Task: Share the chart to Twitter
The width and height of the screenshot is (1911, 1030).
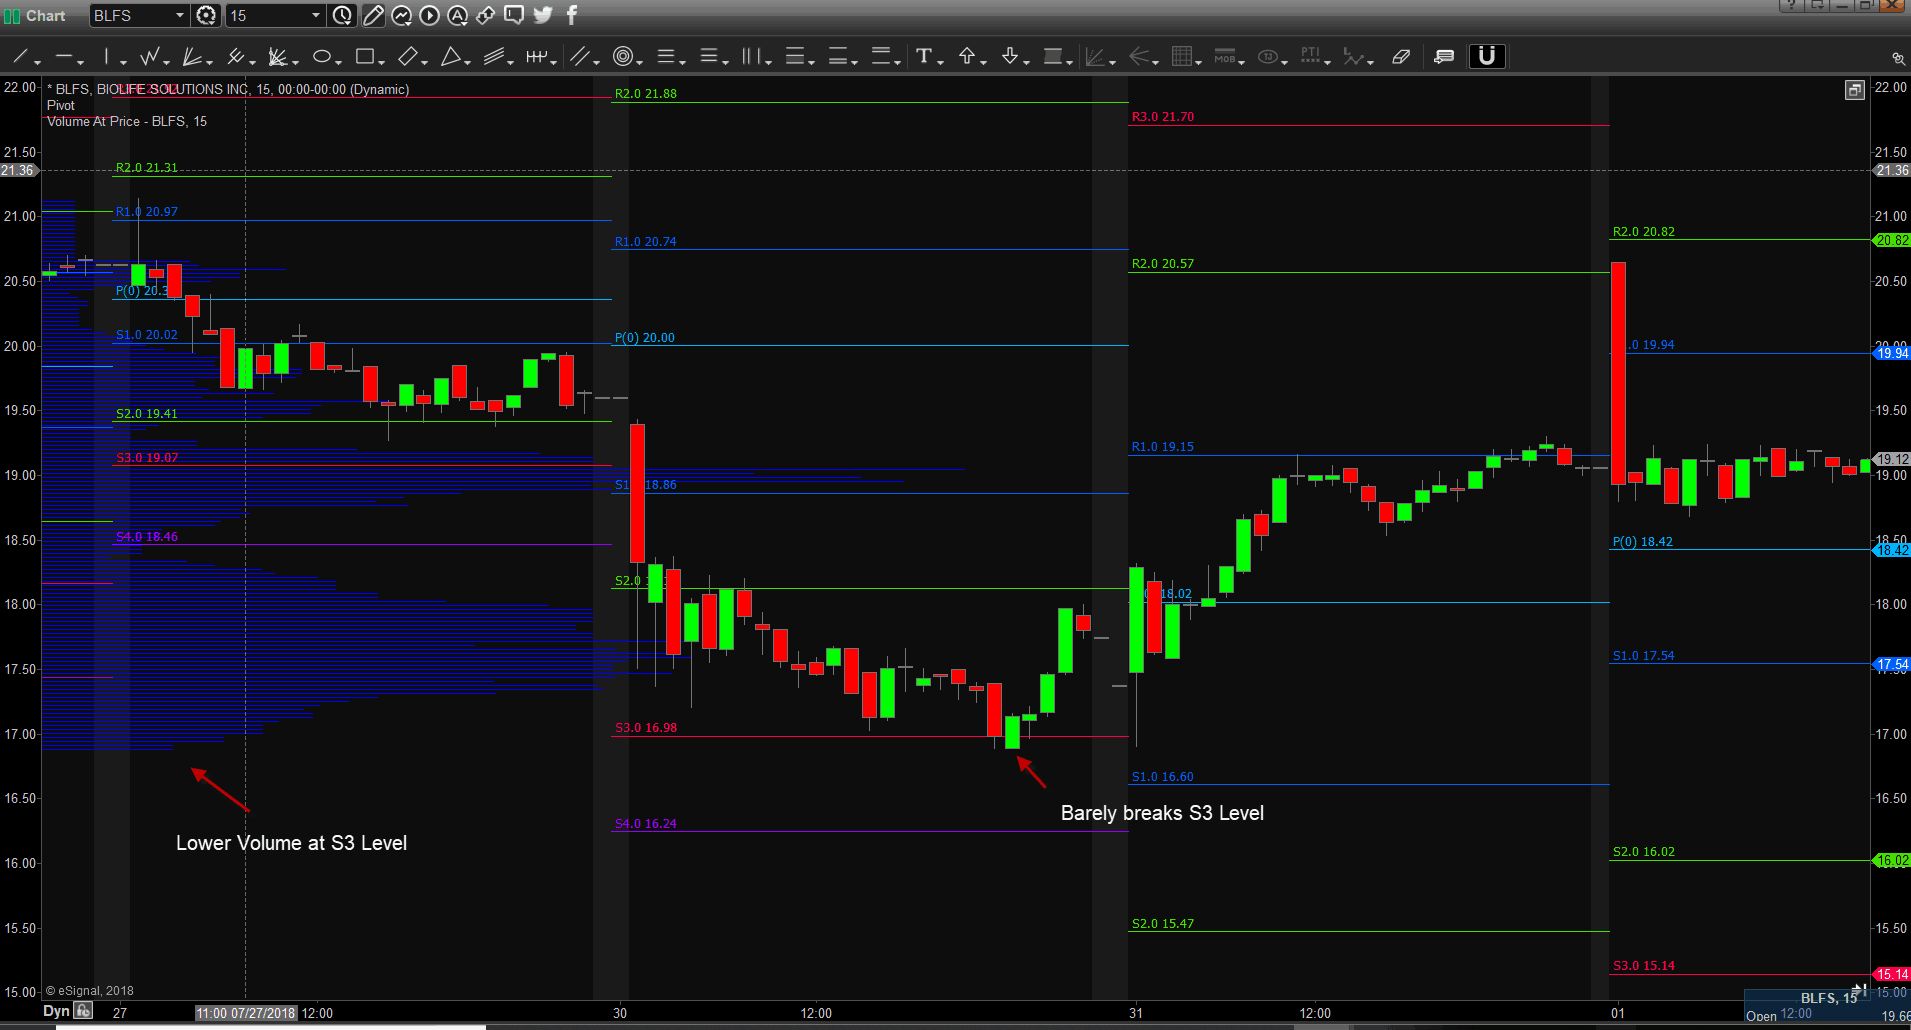Action: [542, 15]
